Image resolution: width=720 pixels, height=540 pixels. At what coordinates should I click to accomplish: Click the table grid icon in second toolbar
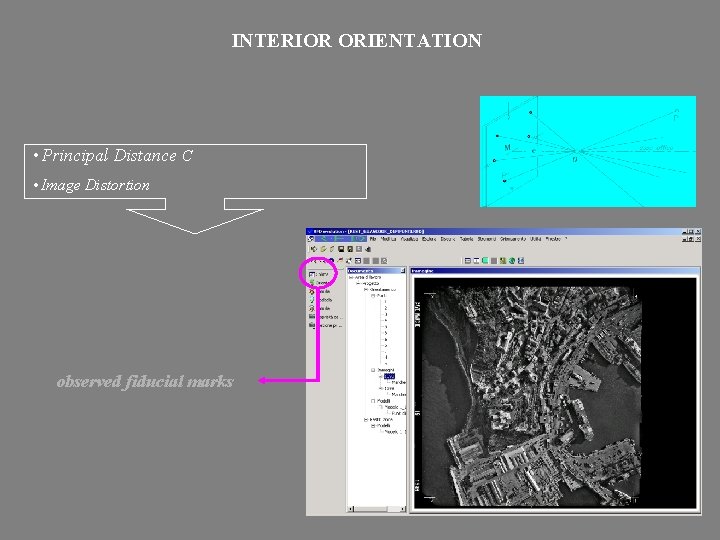tap(358, 261)
